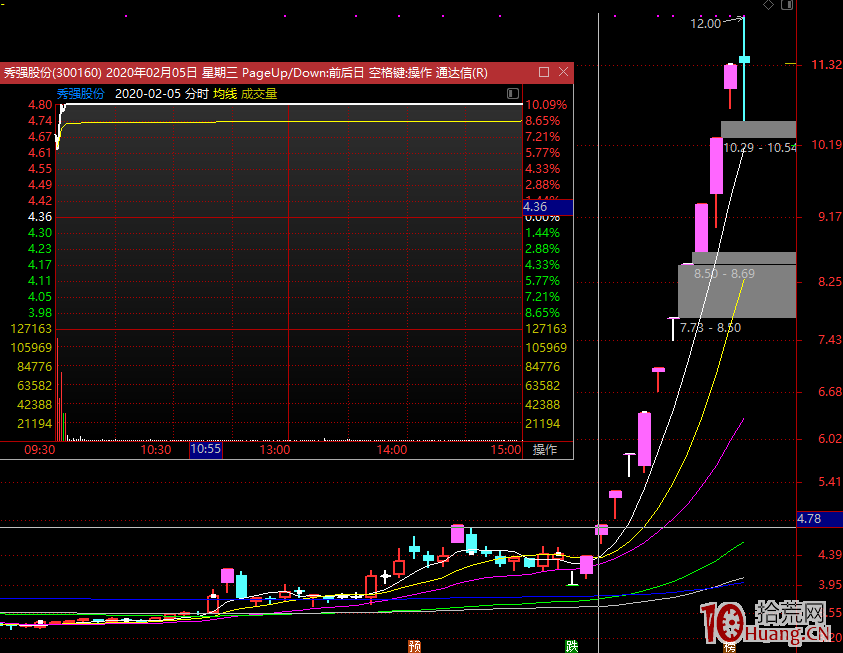Click the panel layout icon beside the diamond
This screenshot has width=843, height=653.
(786, 5)
